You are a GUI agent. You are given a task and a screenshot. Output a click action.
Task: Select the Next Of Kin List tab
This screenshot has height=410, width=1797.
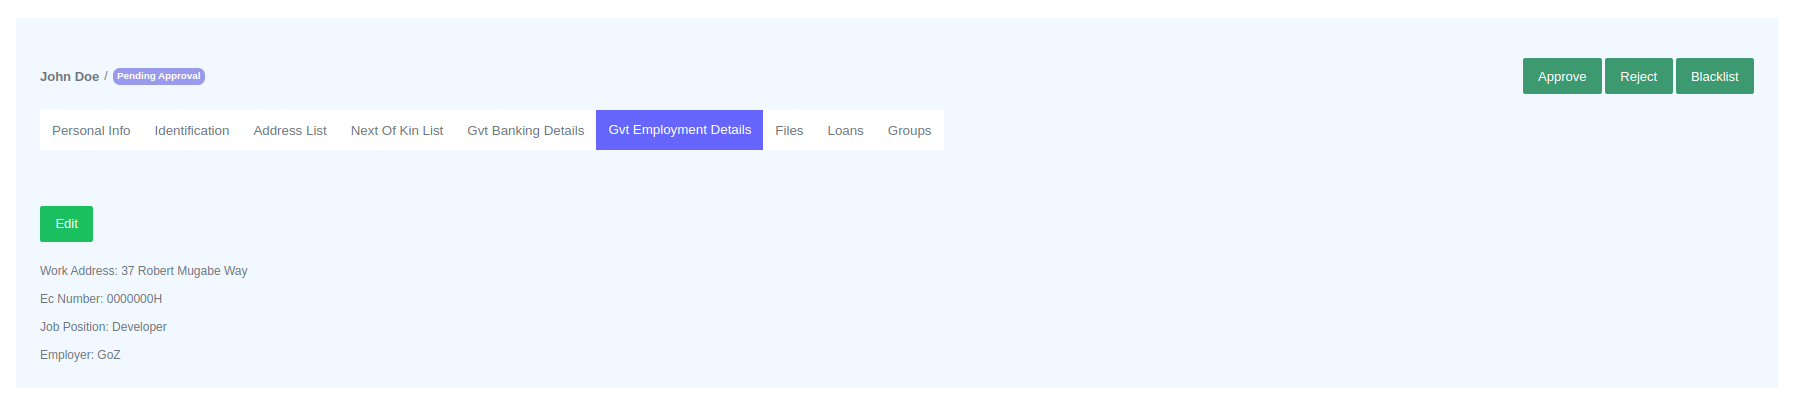click(x=397, y=131)
